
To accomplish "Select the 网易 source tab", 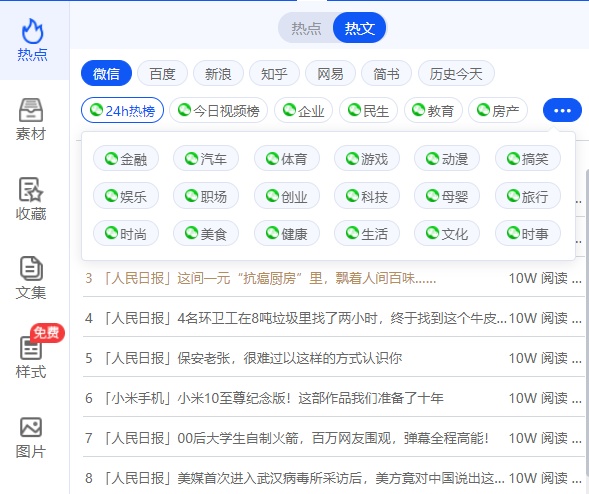I will pos(330,74).
